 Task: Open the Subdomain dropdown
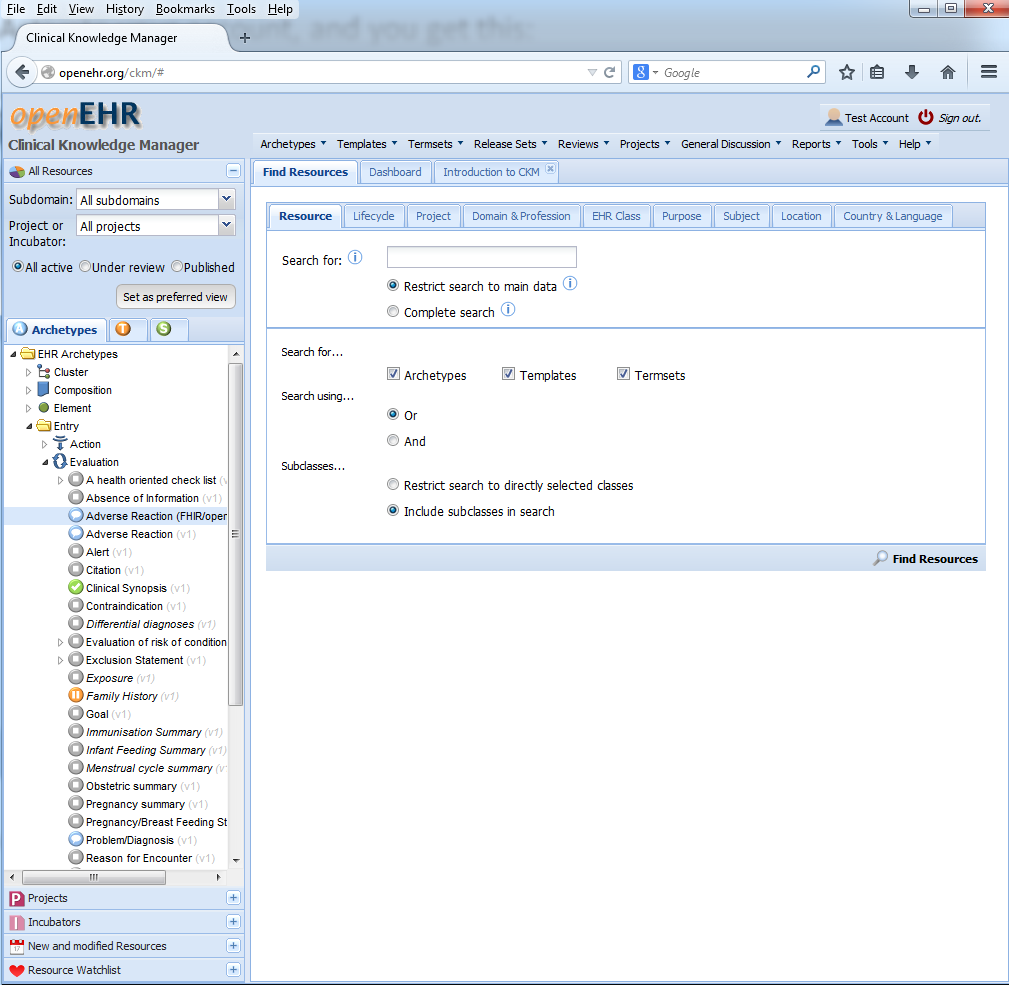click(226, 200)
